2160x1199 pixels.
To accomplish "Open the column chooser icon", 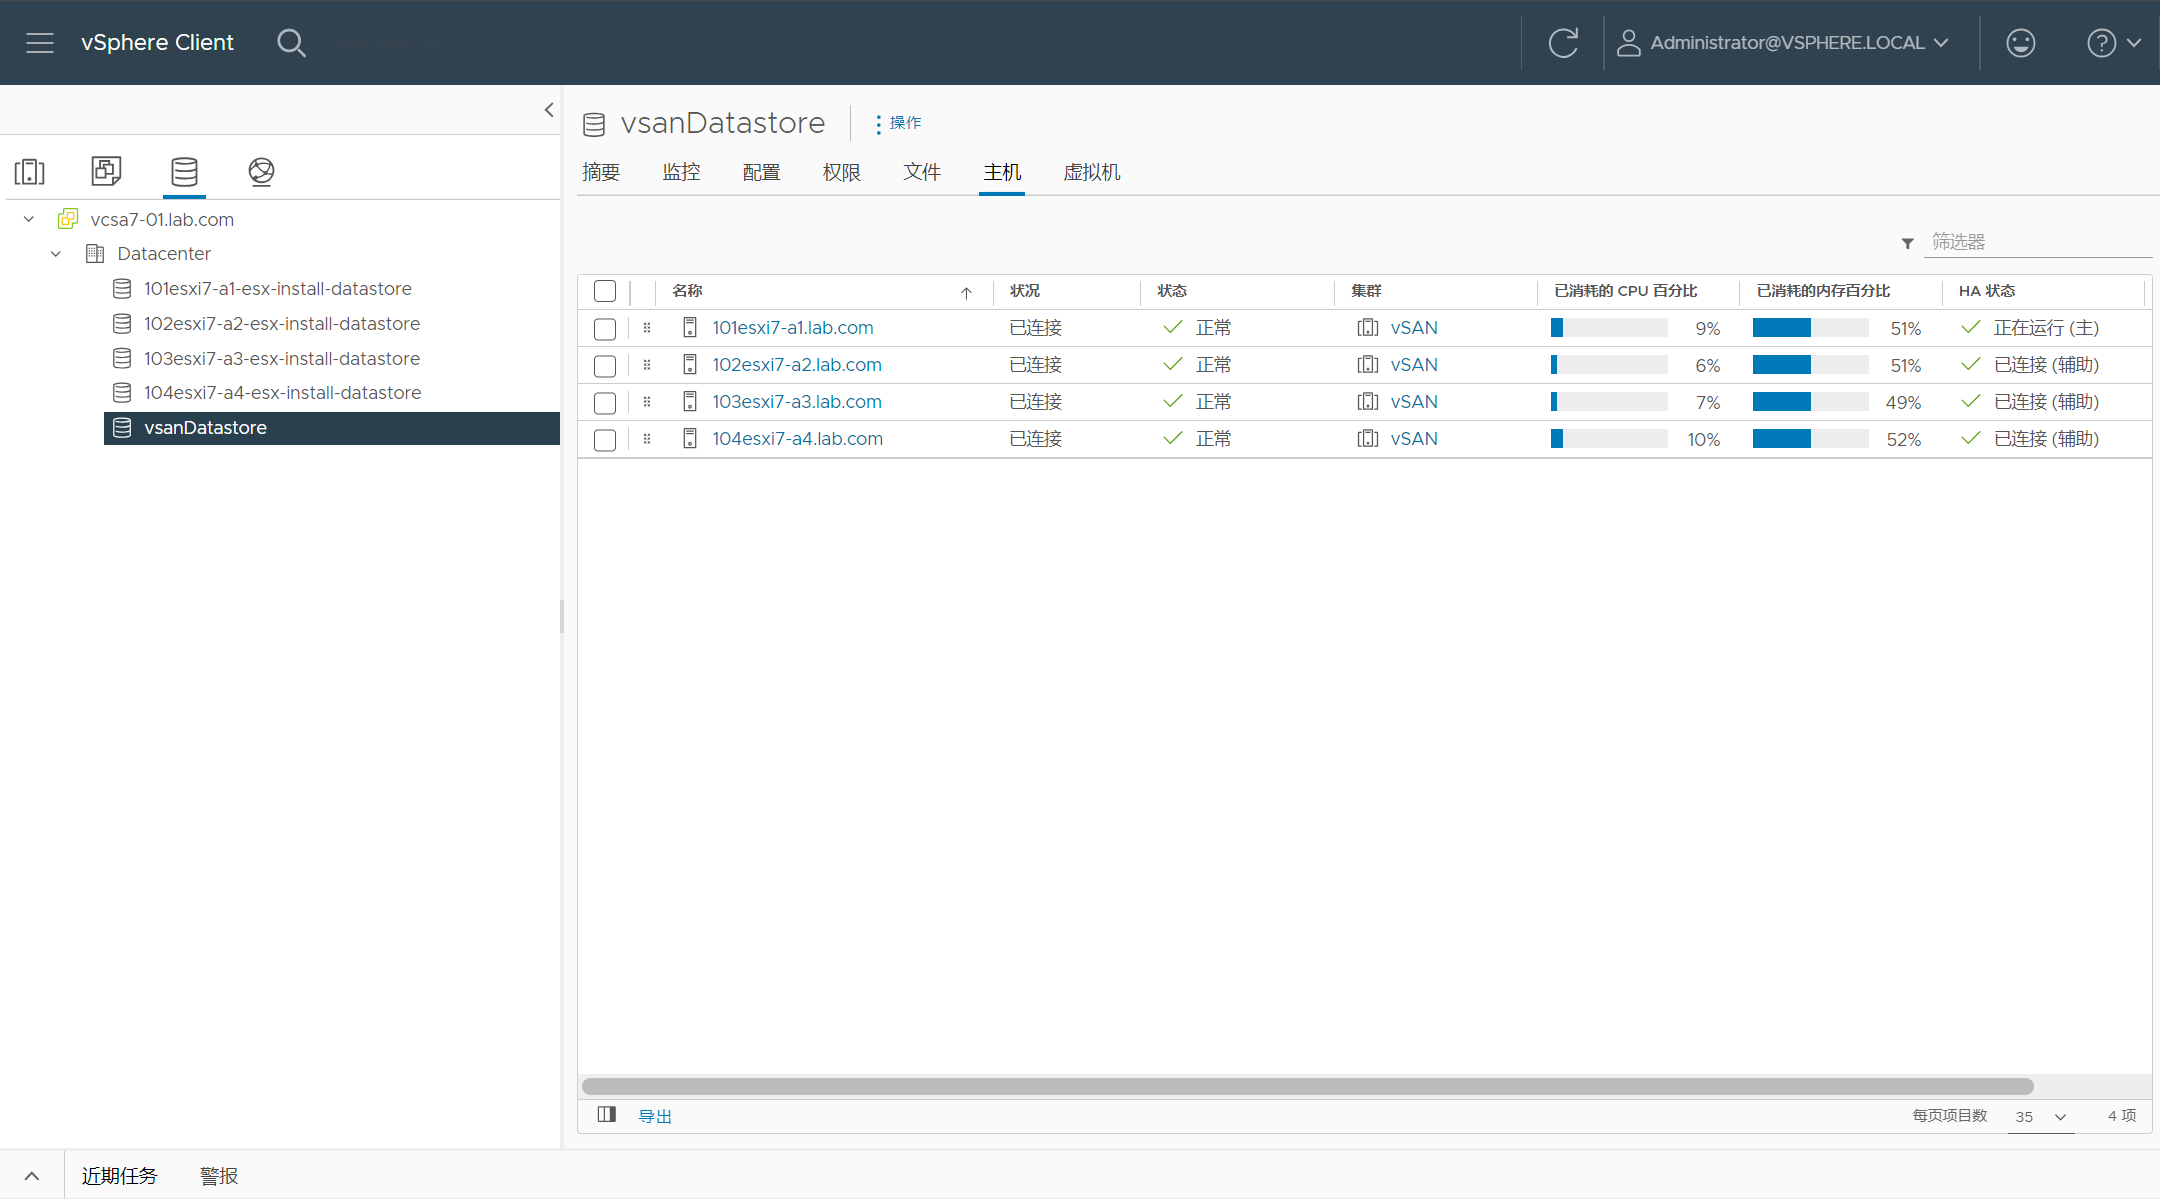I will (x=607, y=1115).
